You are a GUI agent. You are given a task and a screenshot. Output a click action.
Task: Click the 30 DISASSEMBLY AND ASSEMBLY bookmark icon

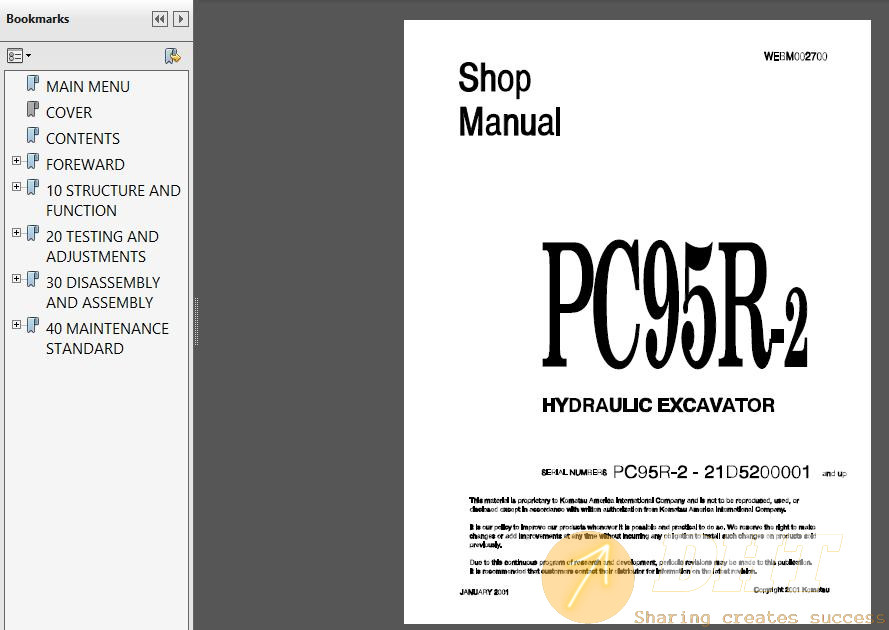(x=33, y=279)
